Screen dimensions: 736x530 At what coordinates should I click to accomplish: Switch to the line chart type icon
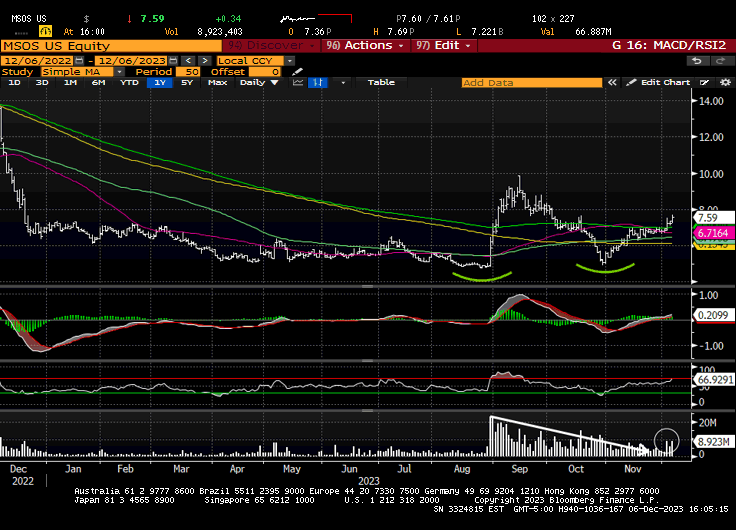[298, 83]
